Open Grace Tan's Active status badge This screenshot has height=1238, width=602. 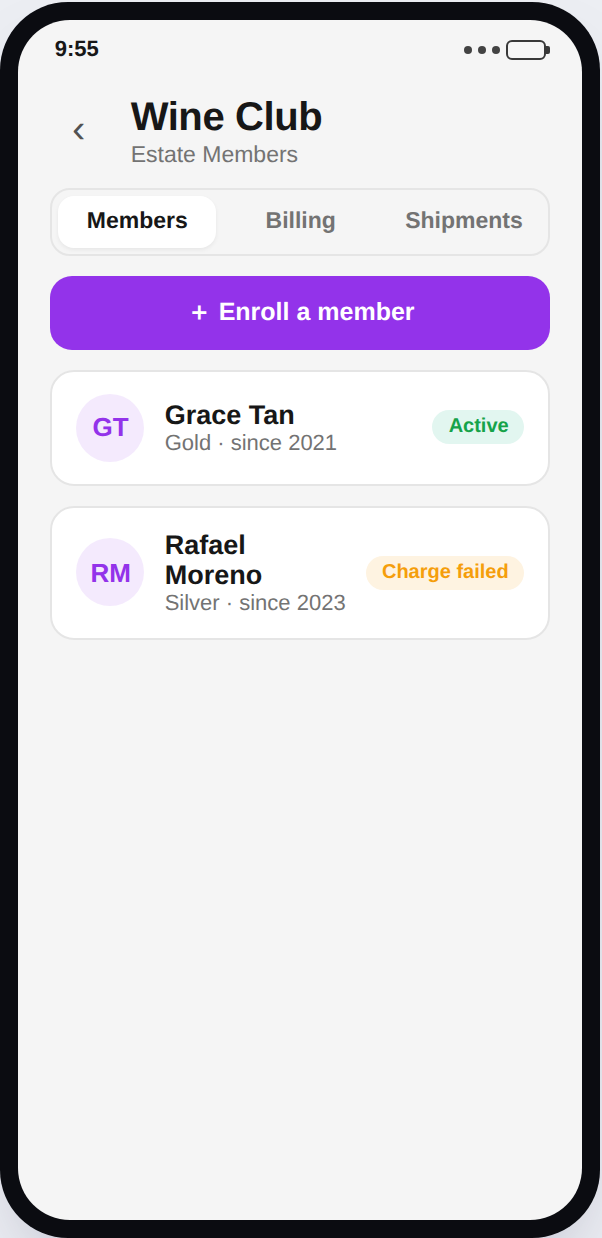point(478,426)
